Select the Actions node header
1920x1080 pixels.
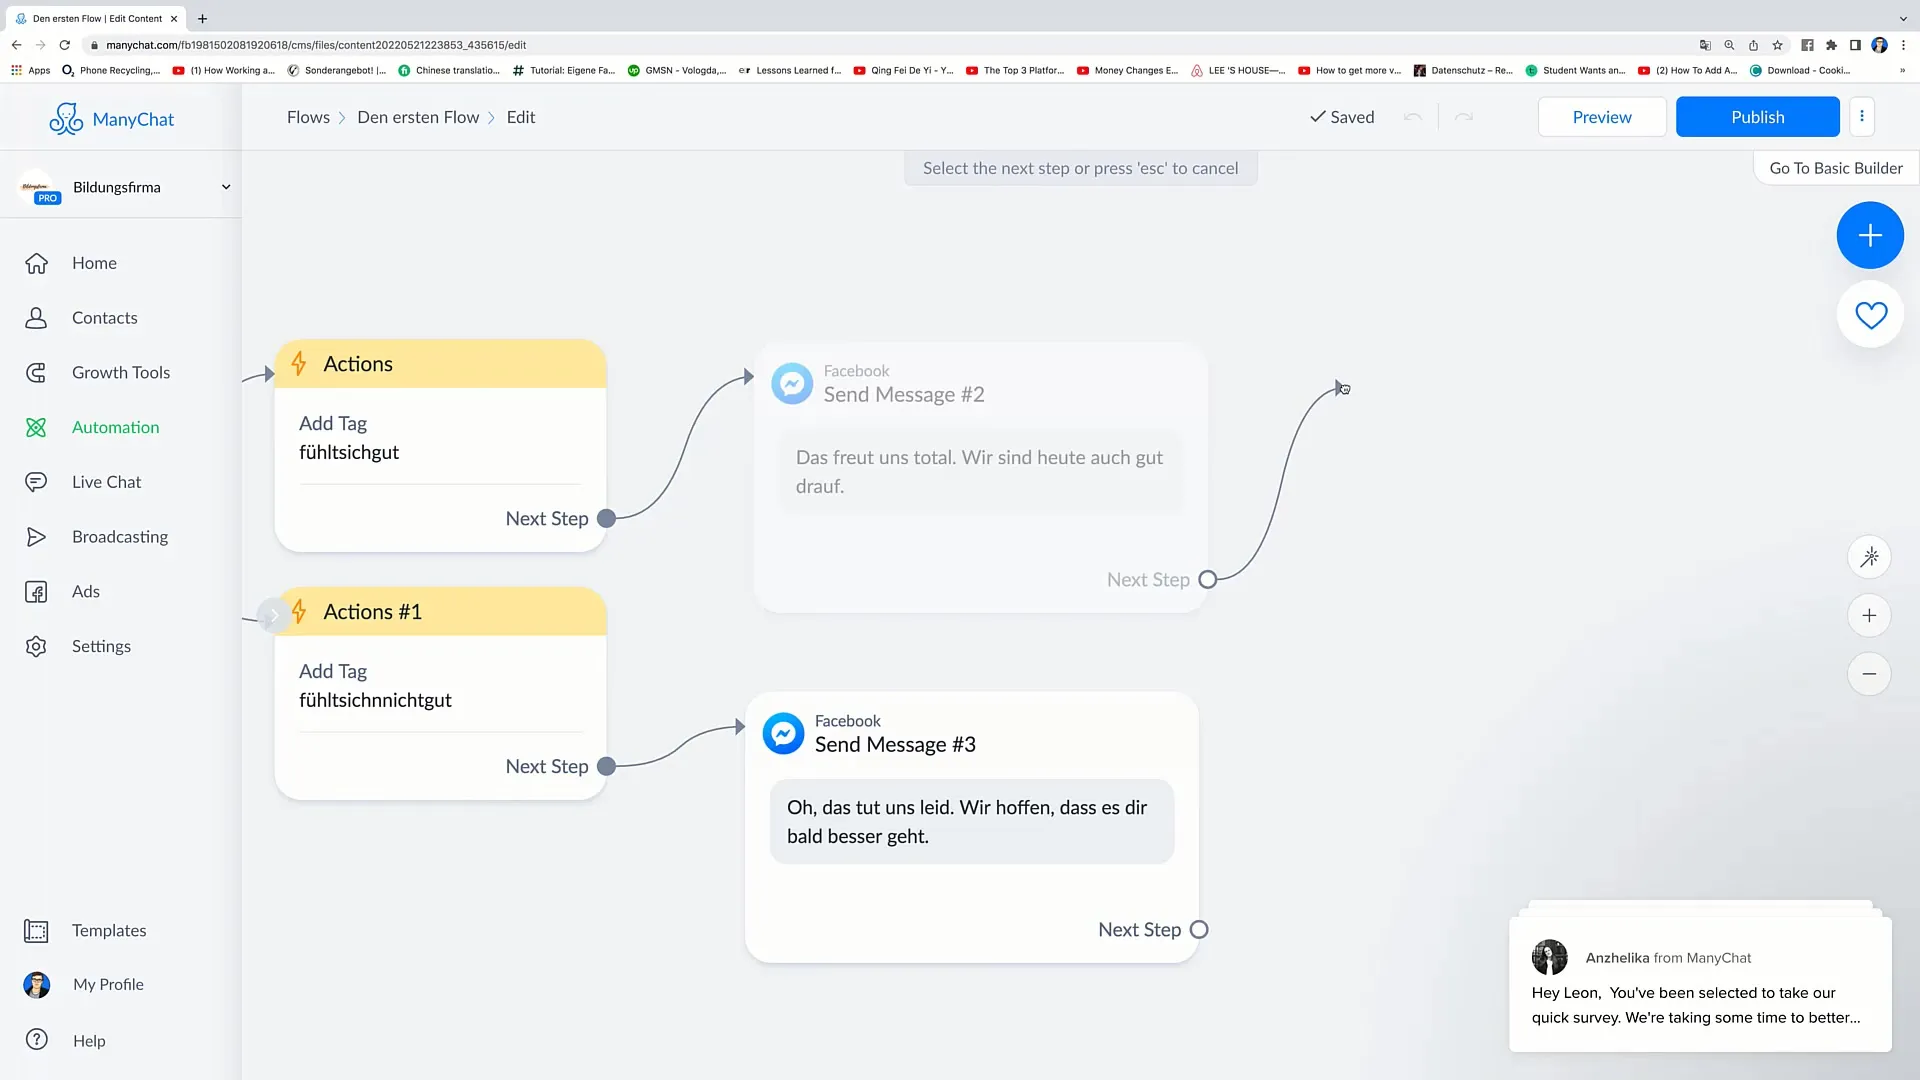[441, 364]
